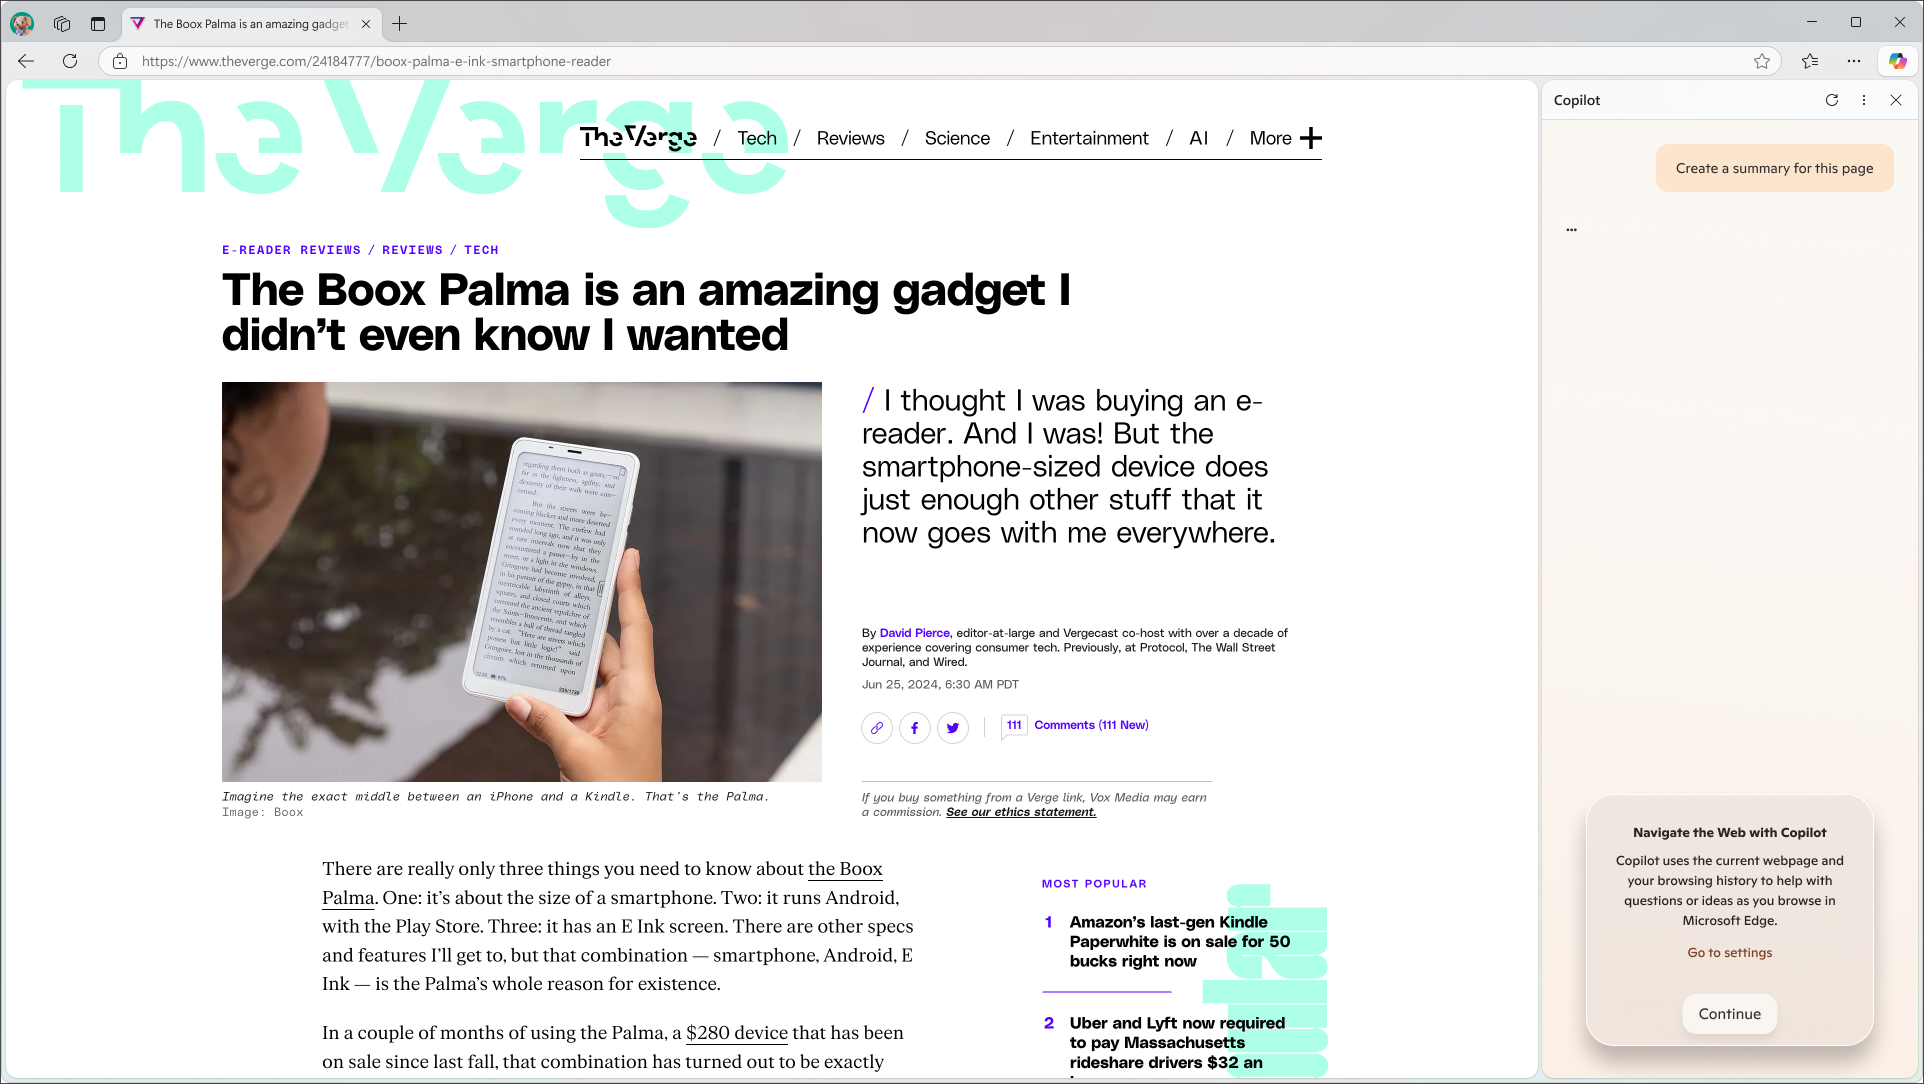Click the close Copilot panel icon
The height and width of the screenshot is (1084, 1924).
coord(1895,99)
